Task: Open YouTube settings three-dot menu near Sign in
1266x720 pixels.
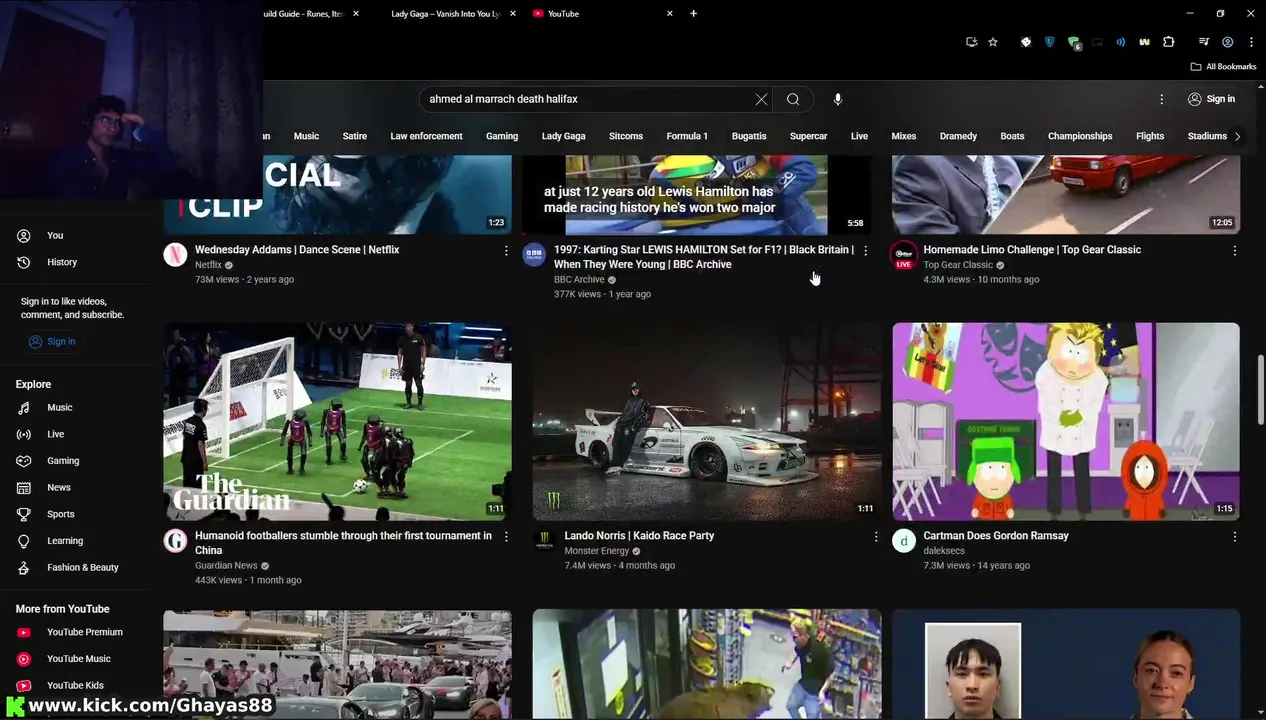Action: click(x=1161, y=99)
